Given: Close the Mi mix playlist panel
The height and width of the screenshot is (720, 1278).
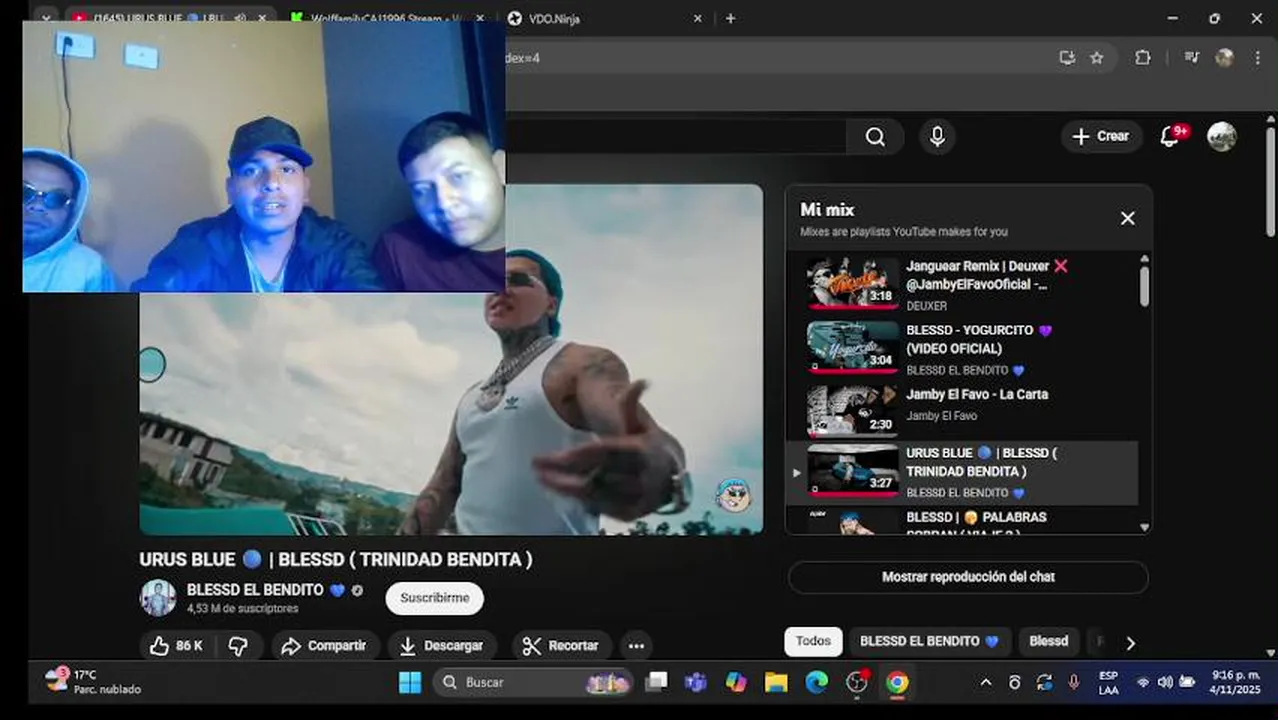Looking at the screenshot, I should [x=1127, y=218].
